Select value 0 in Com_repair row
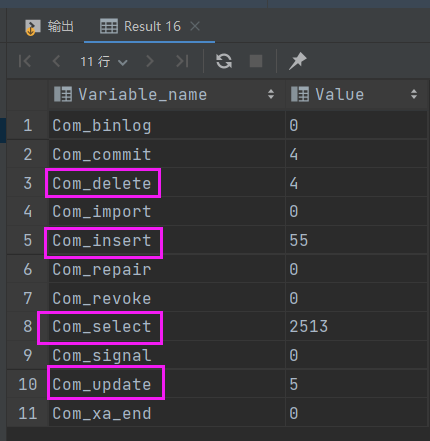Image resolution: width=430 pixels, height=441 pixels. (356, 269)
